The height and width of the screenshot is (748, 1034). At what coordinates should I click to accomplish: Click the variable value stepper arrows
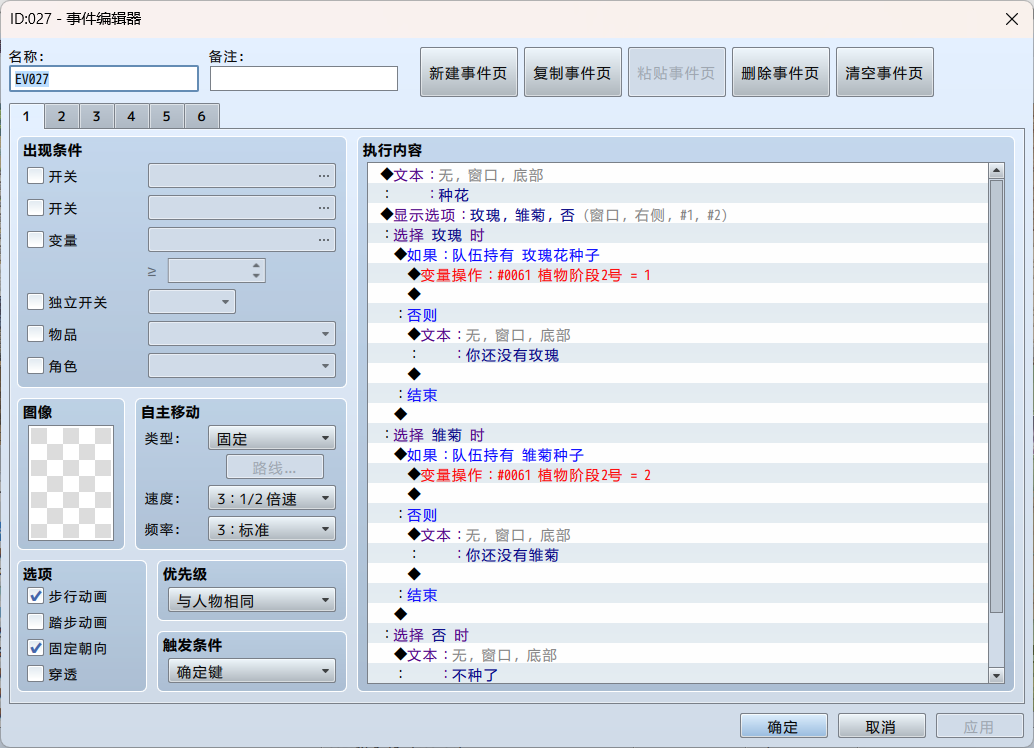(x=257, y=270)
